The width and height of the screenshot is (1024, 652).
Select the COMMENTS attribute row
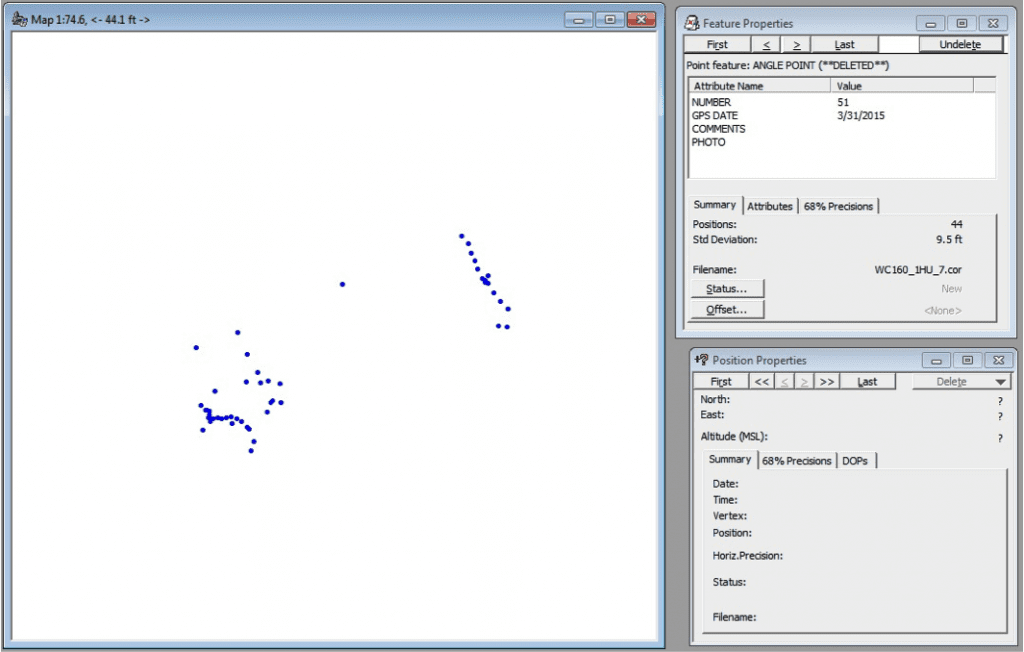[x=842, y=129]
